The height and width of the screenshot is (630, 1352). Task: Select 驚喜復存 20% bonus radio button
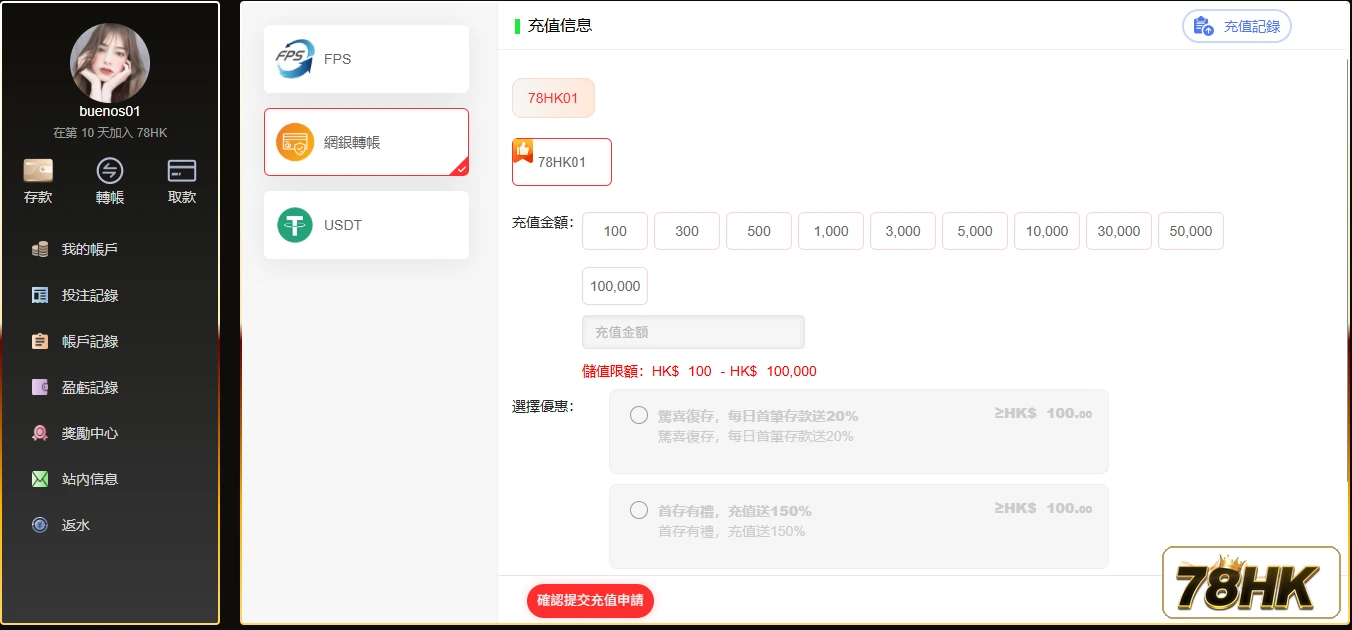pyautogui.click(x=639, y=415)
